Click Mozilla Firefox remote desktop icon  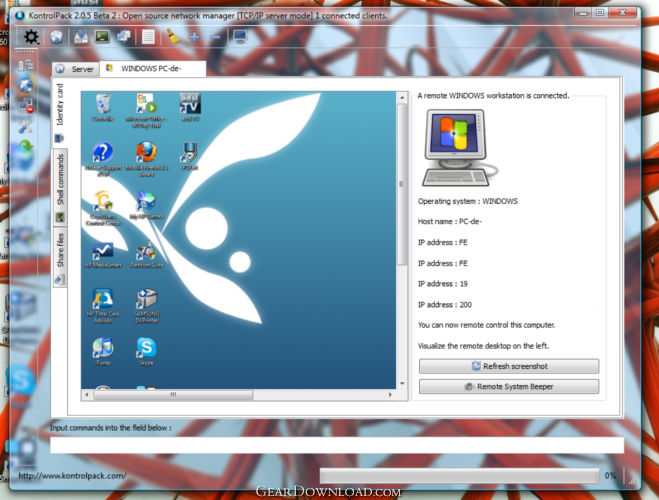146,159
